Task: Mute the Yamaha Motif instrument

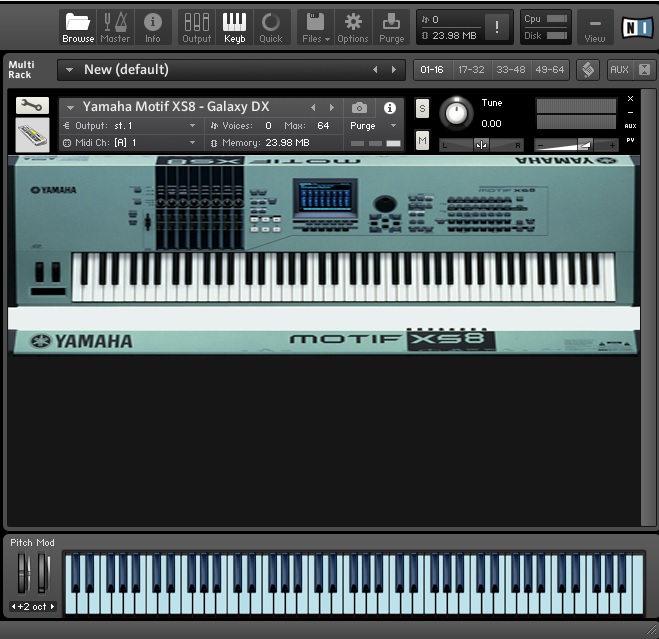Action: (422, 140)
